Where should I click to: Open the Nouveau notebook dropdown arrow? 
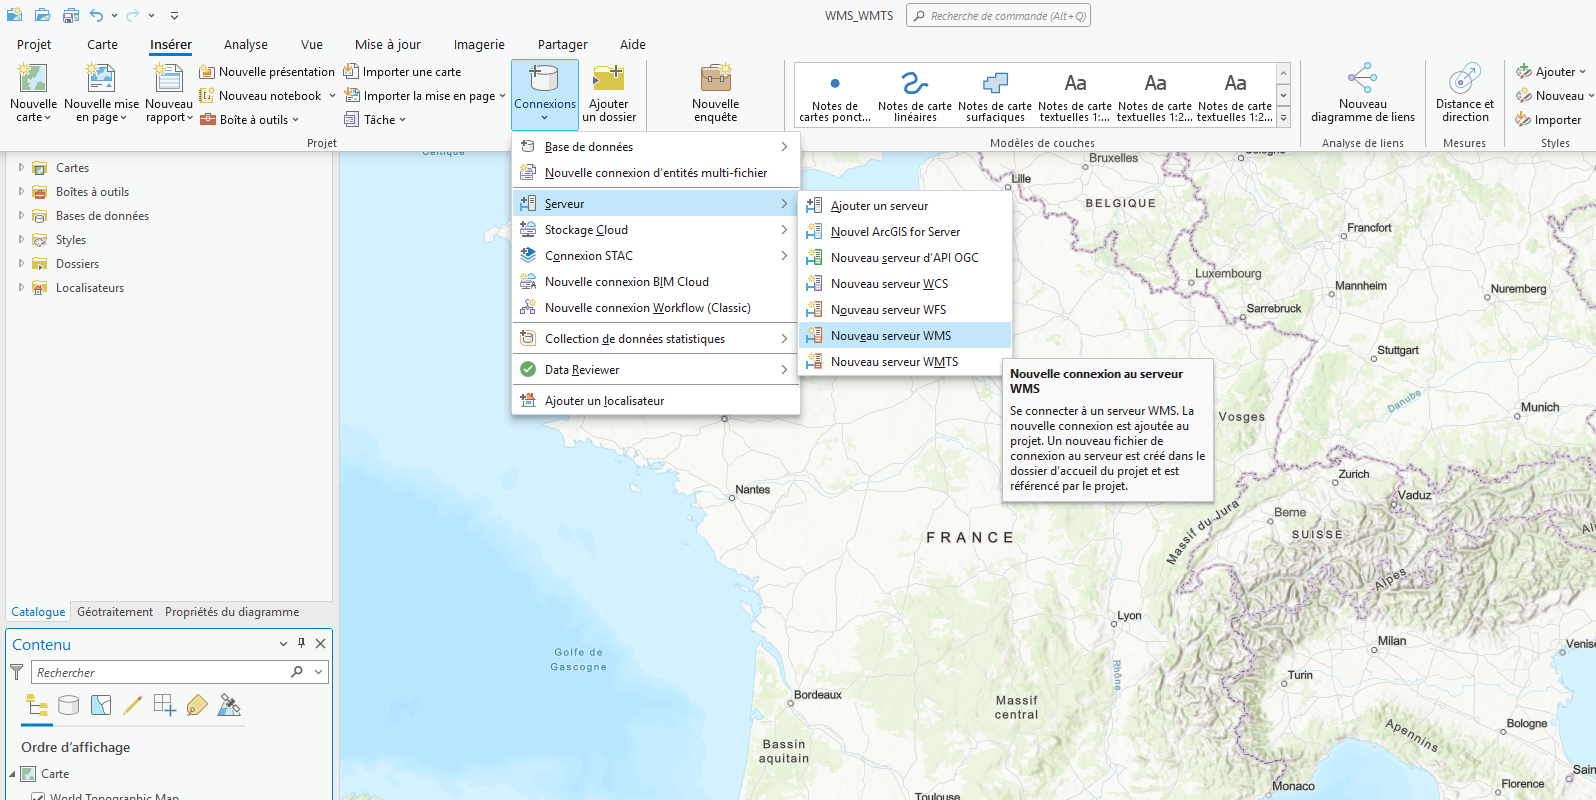click(332, 96)
